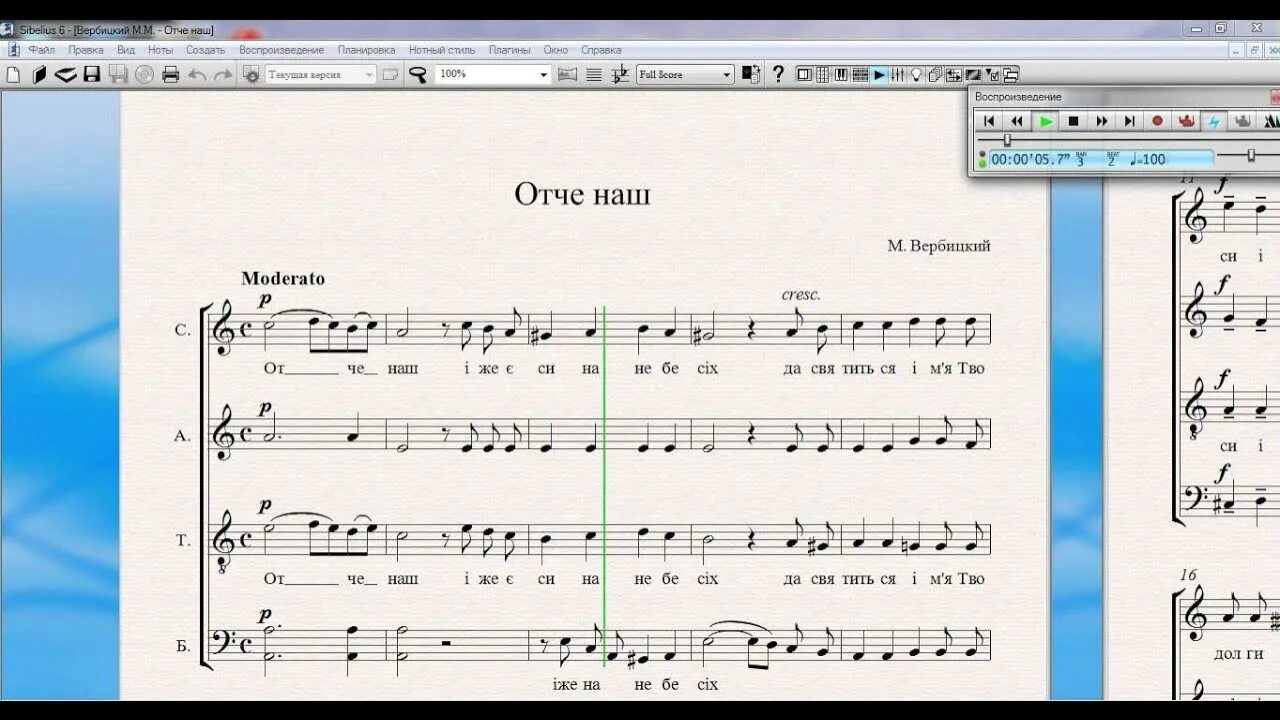Stop playback with the black square button

point(1074,121)
